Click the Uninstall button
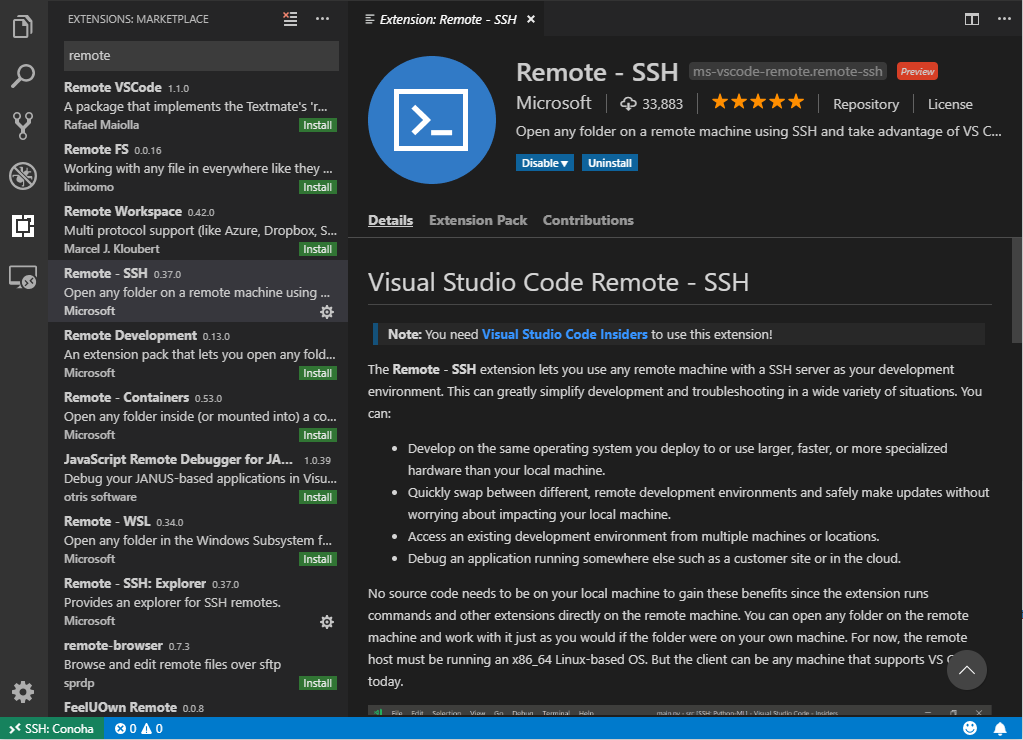The width and height of the screenshot is (1023, 740). pyautogui.click(x=610, y=163)
